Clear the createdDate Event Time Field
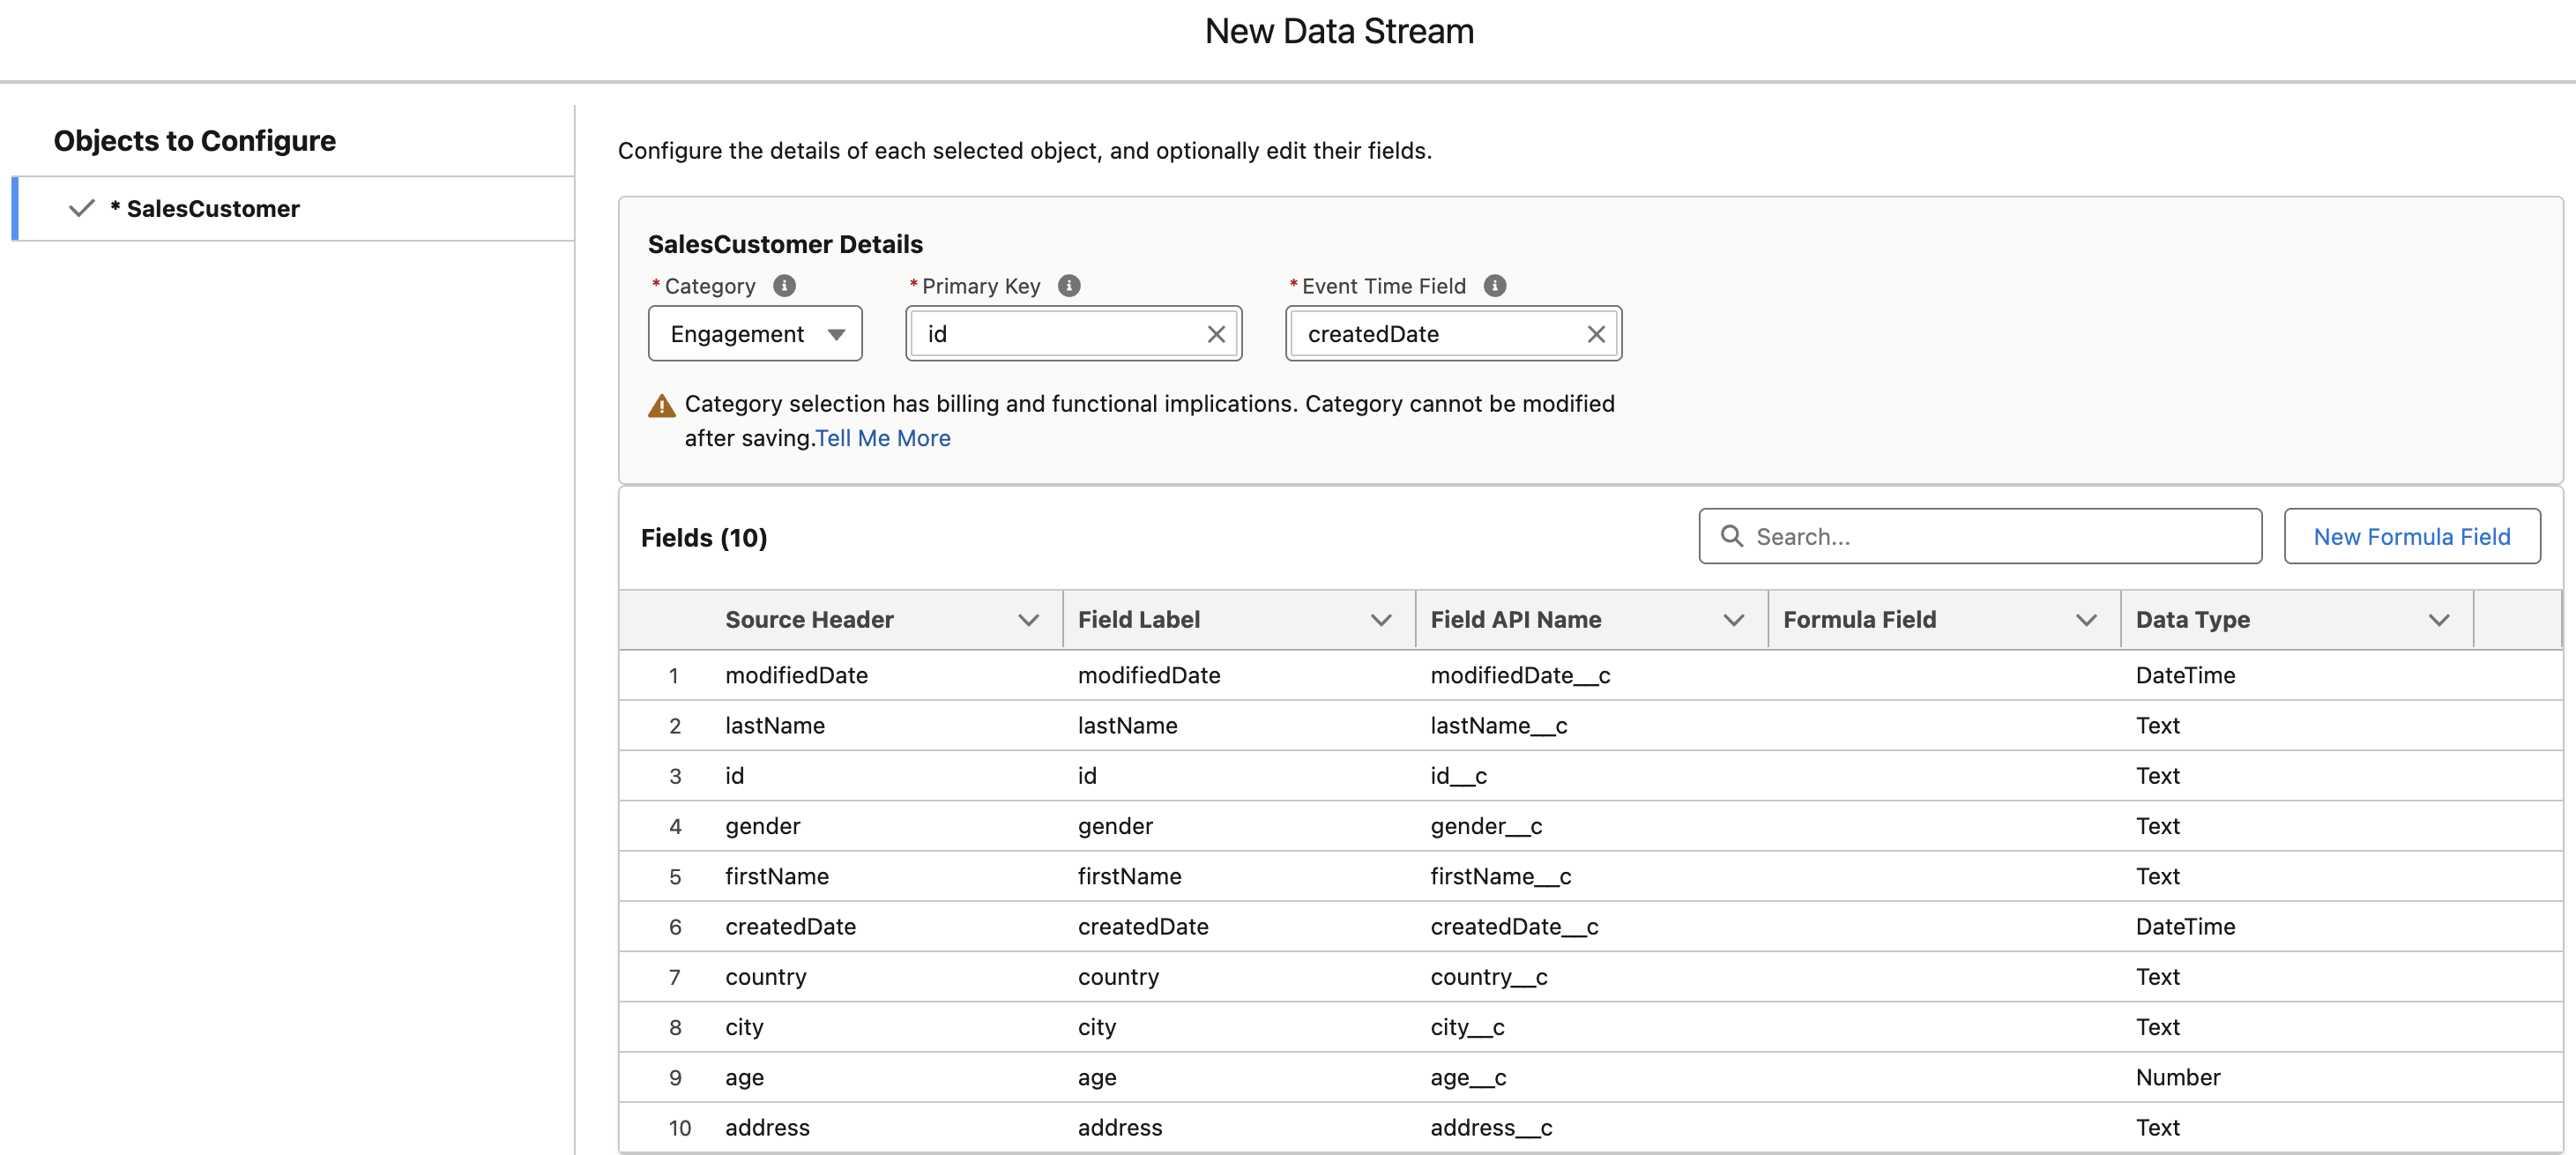 1596,334
